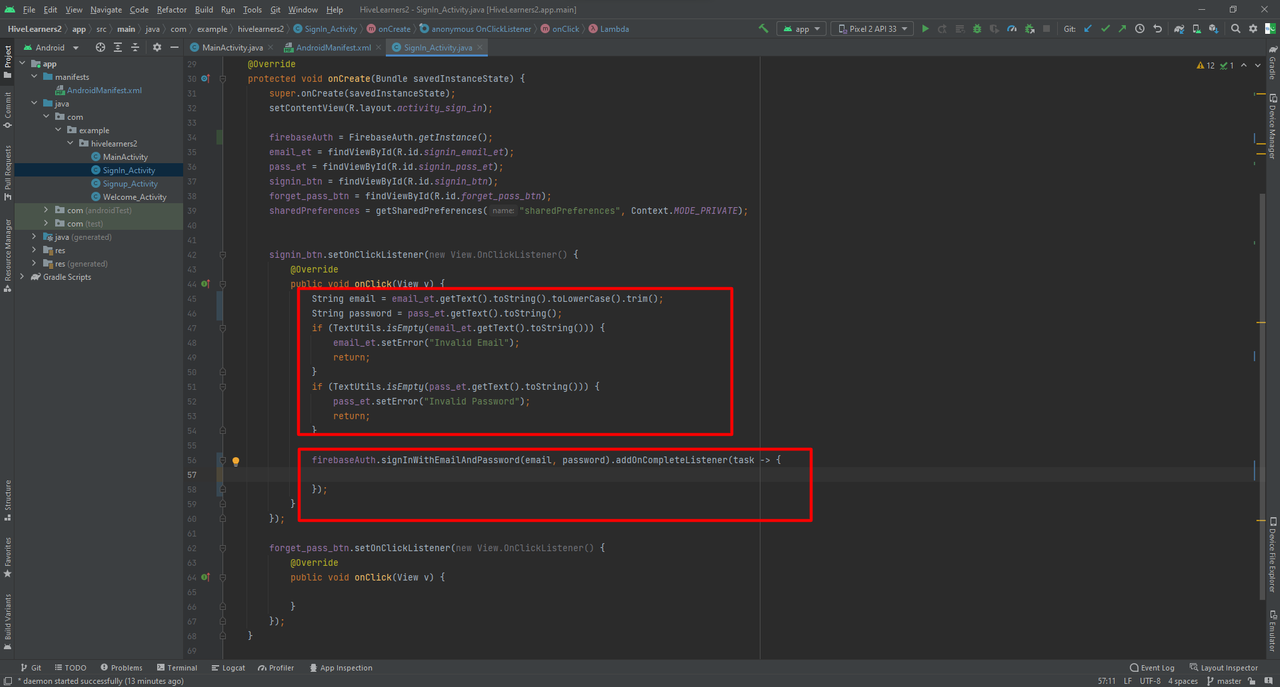Open the Tools menu
This screenshot has height=687, width=1280.
(x=252, y=9)
